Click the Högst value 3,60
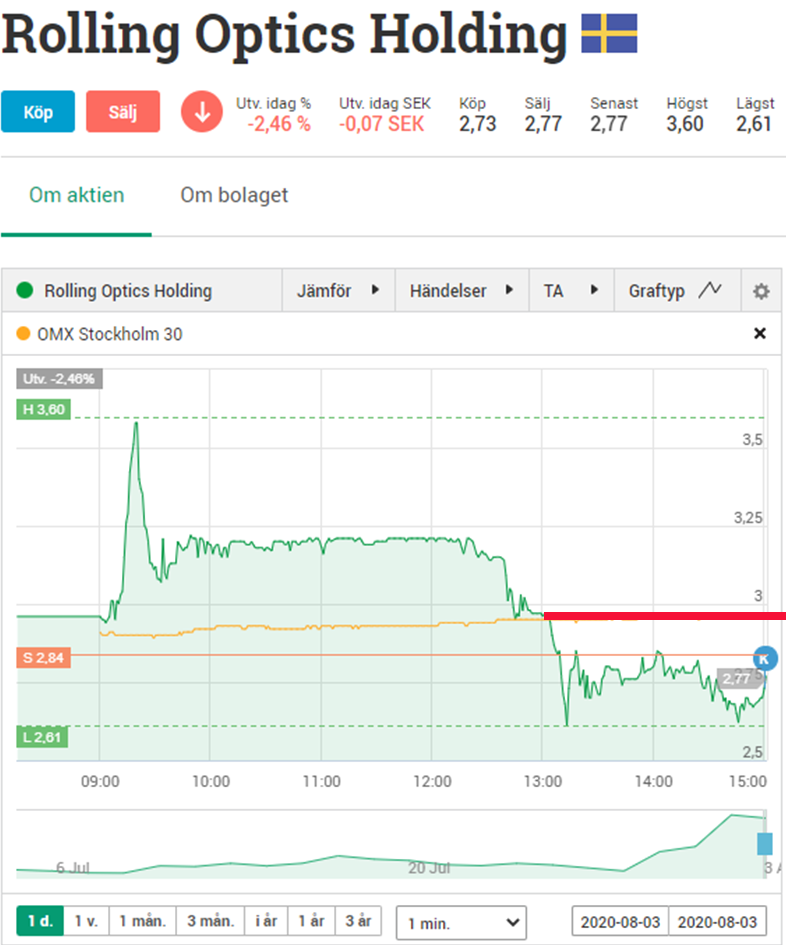Screen dimensions: 786x945 685,124
